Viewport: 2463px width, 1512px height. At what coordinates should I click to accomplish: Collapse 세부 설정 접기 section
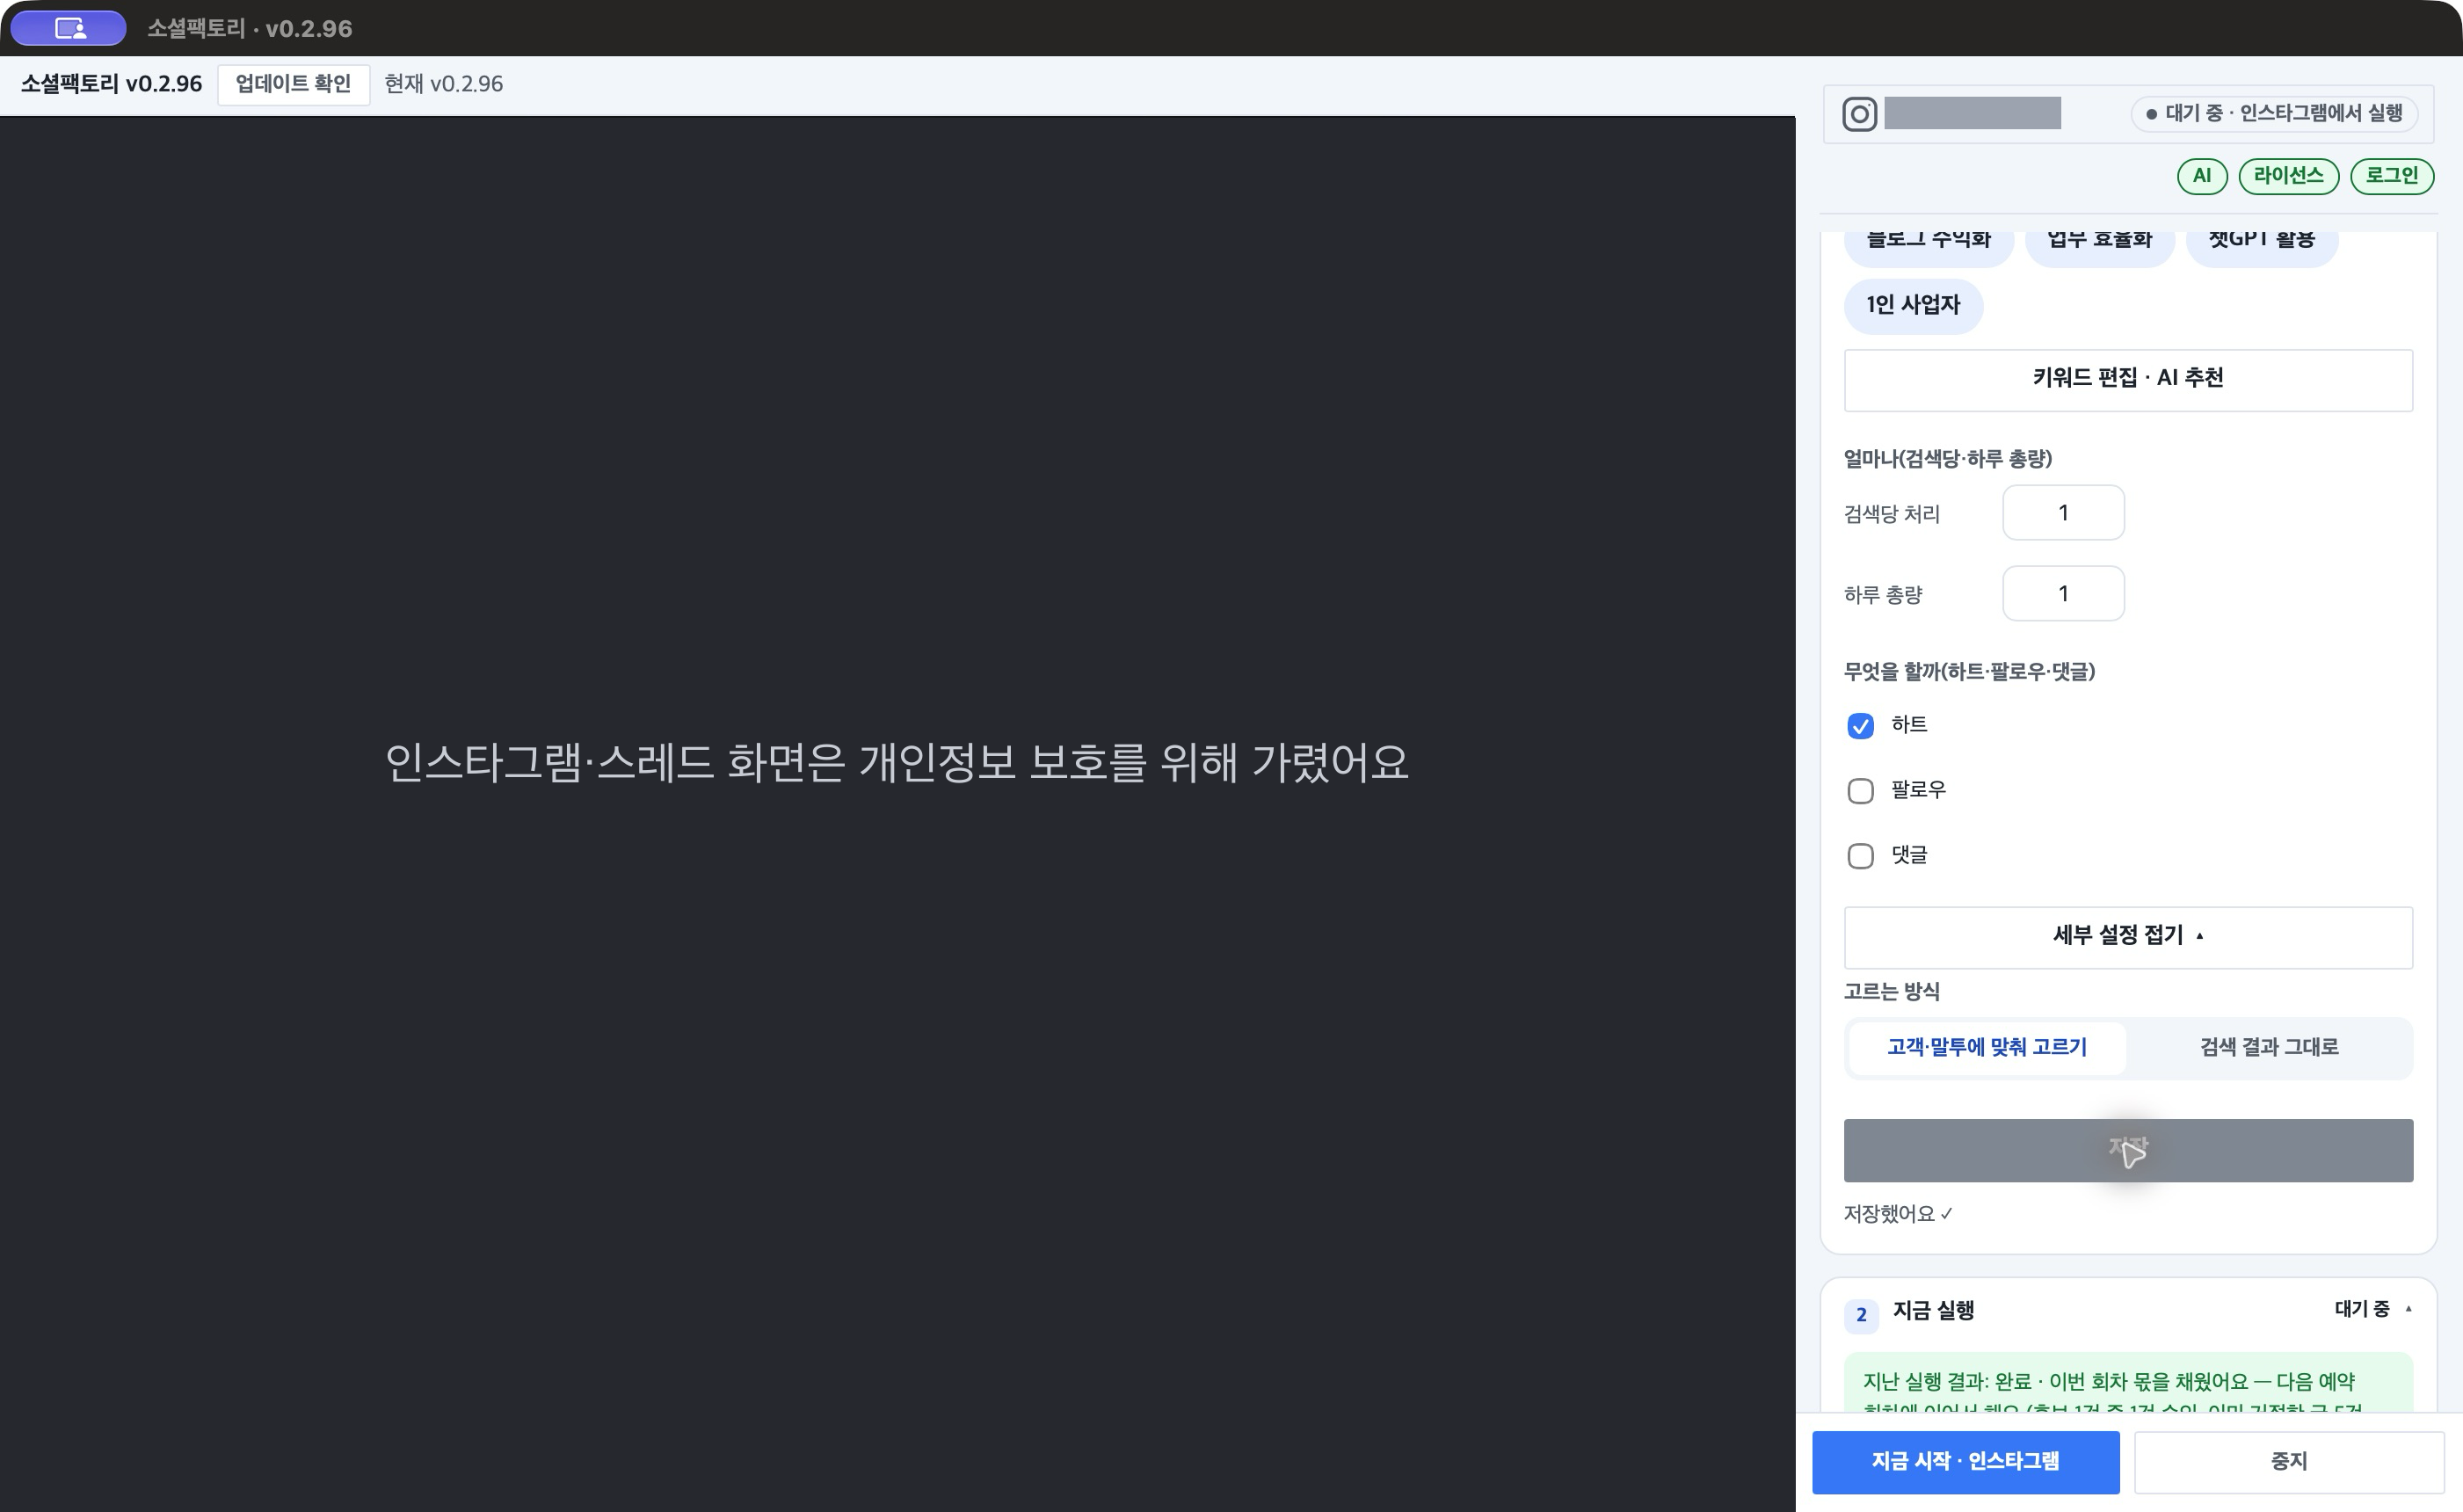[2127, 937]
